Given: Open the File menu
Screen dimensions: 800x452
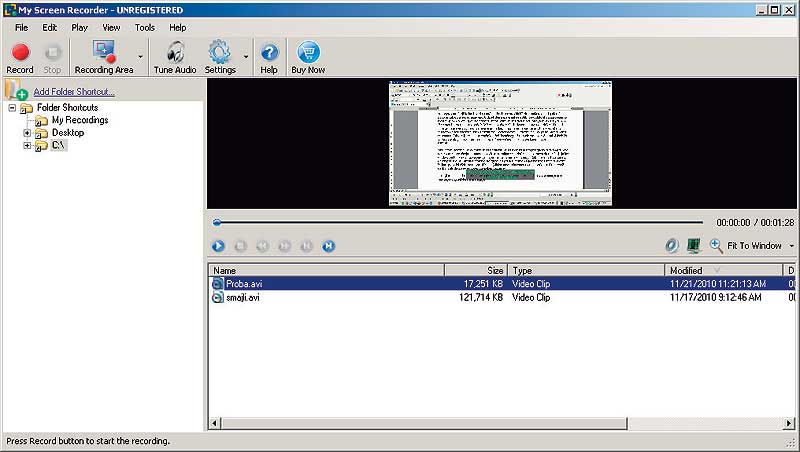Looking at the screenshot, I should [21, 28].
